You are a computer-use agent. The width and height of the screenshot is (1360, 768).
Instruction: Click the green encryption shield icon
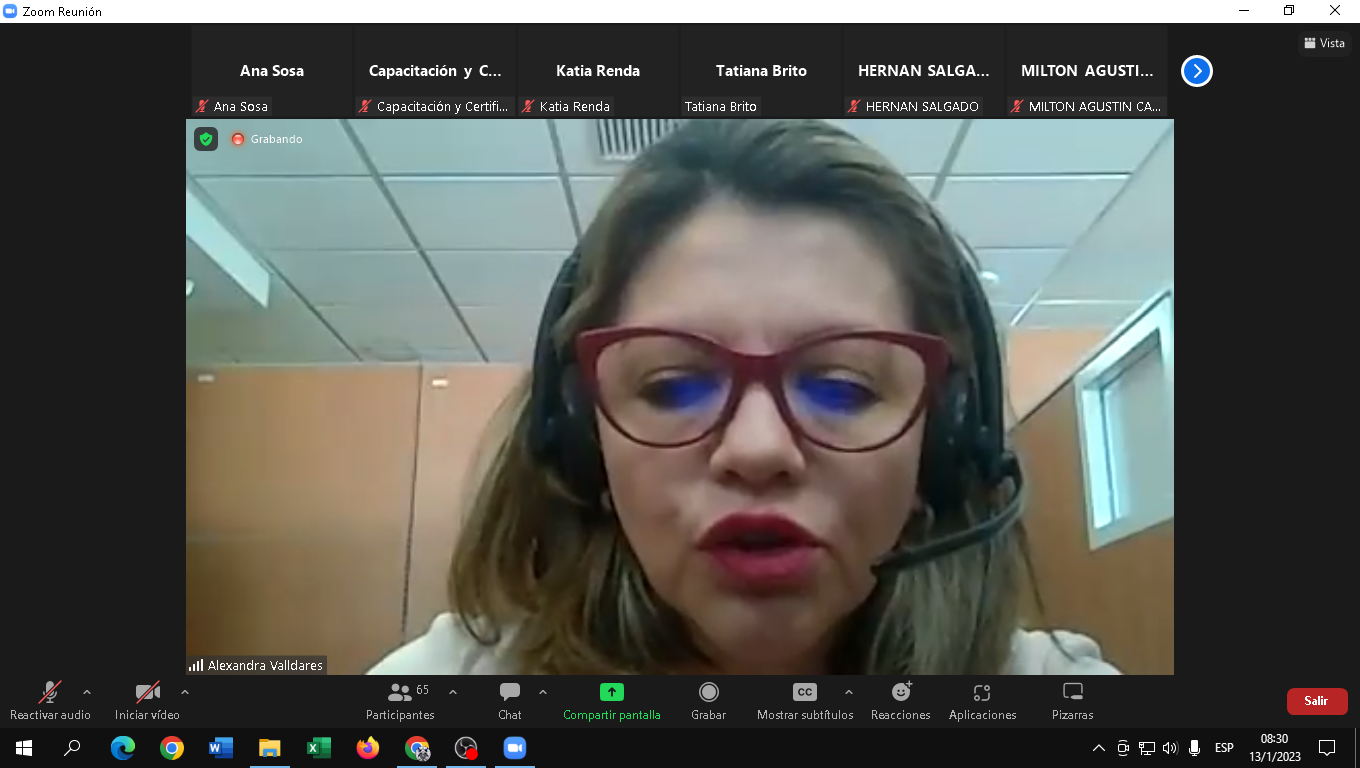pyautogui.click(x=206, y=139)
